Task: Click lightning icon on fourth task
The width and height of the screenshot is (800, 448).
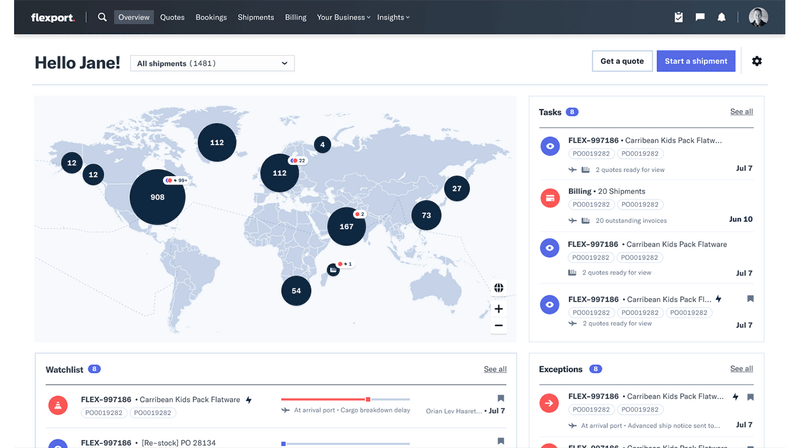Action: click(x=718, y=299)
